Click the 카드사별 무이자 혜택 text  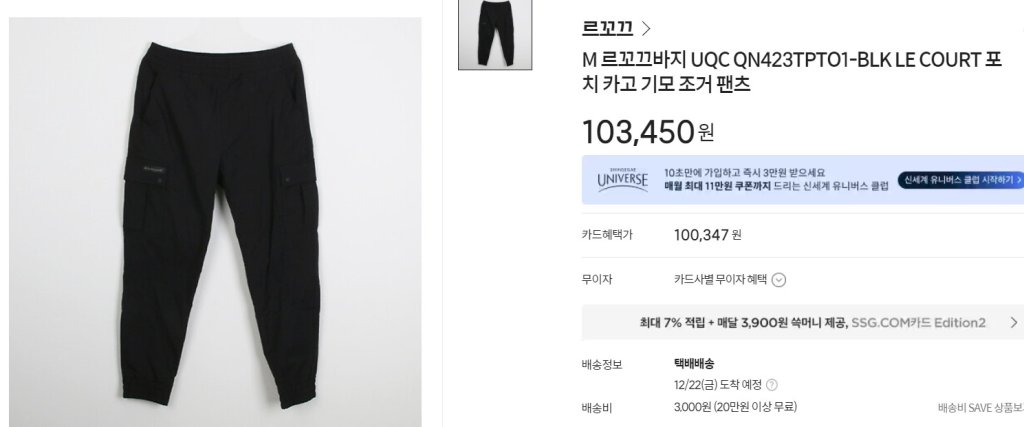[x=720, y=279]
